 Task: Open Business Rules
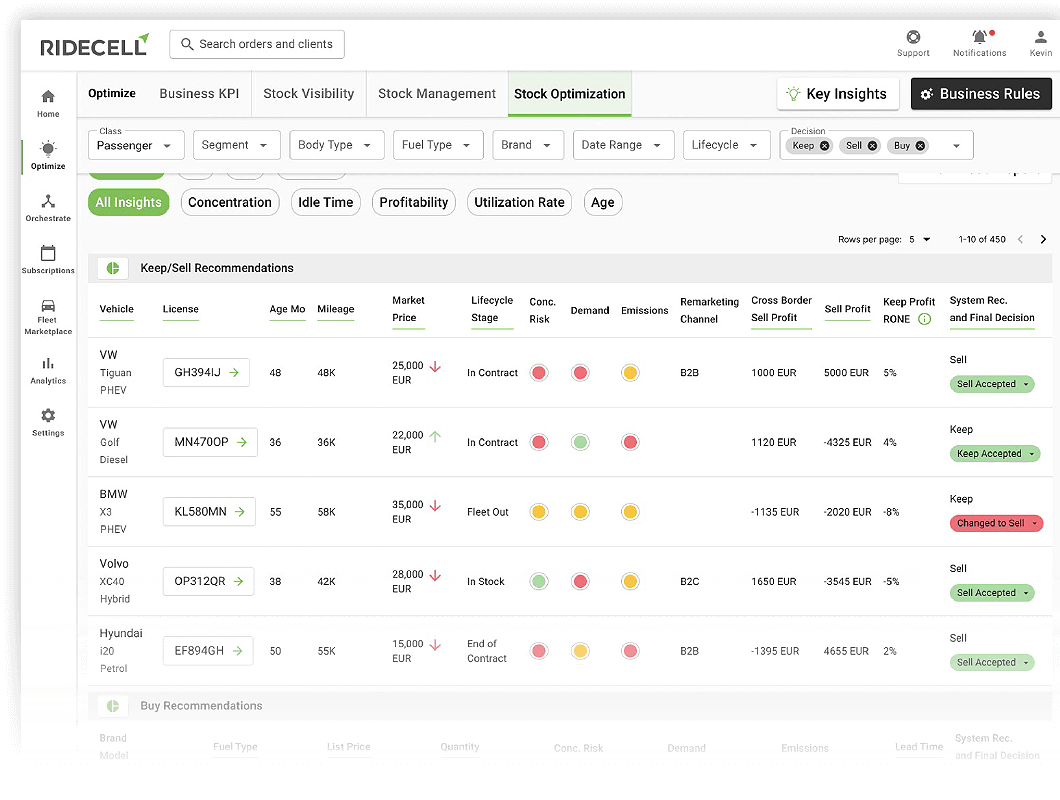pos(981,94)
